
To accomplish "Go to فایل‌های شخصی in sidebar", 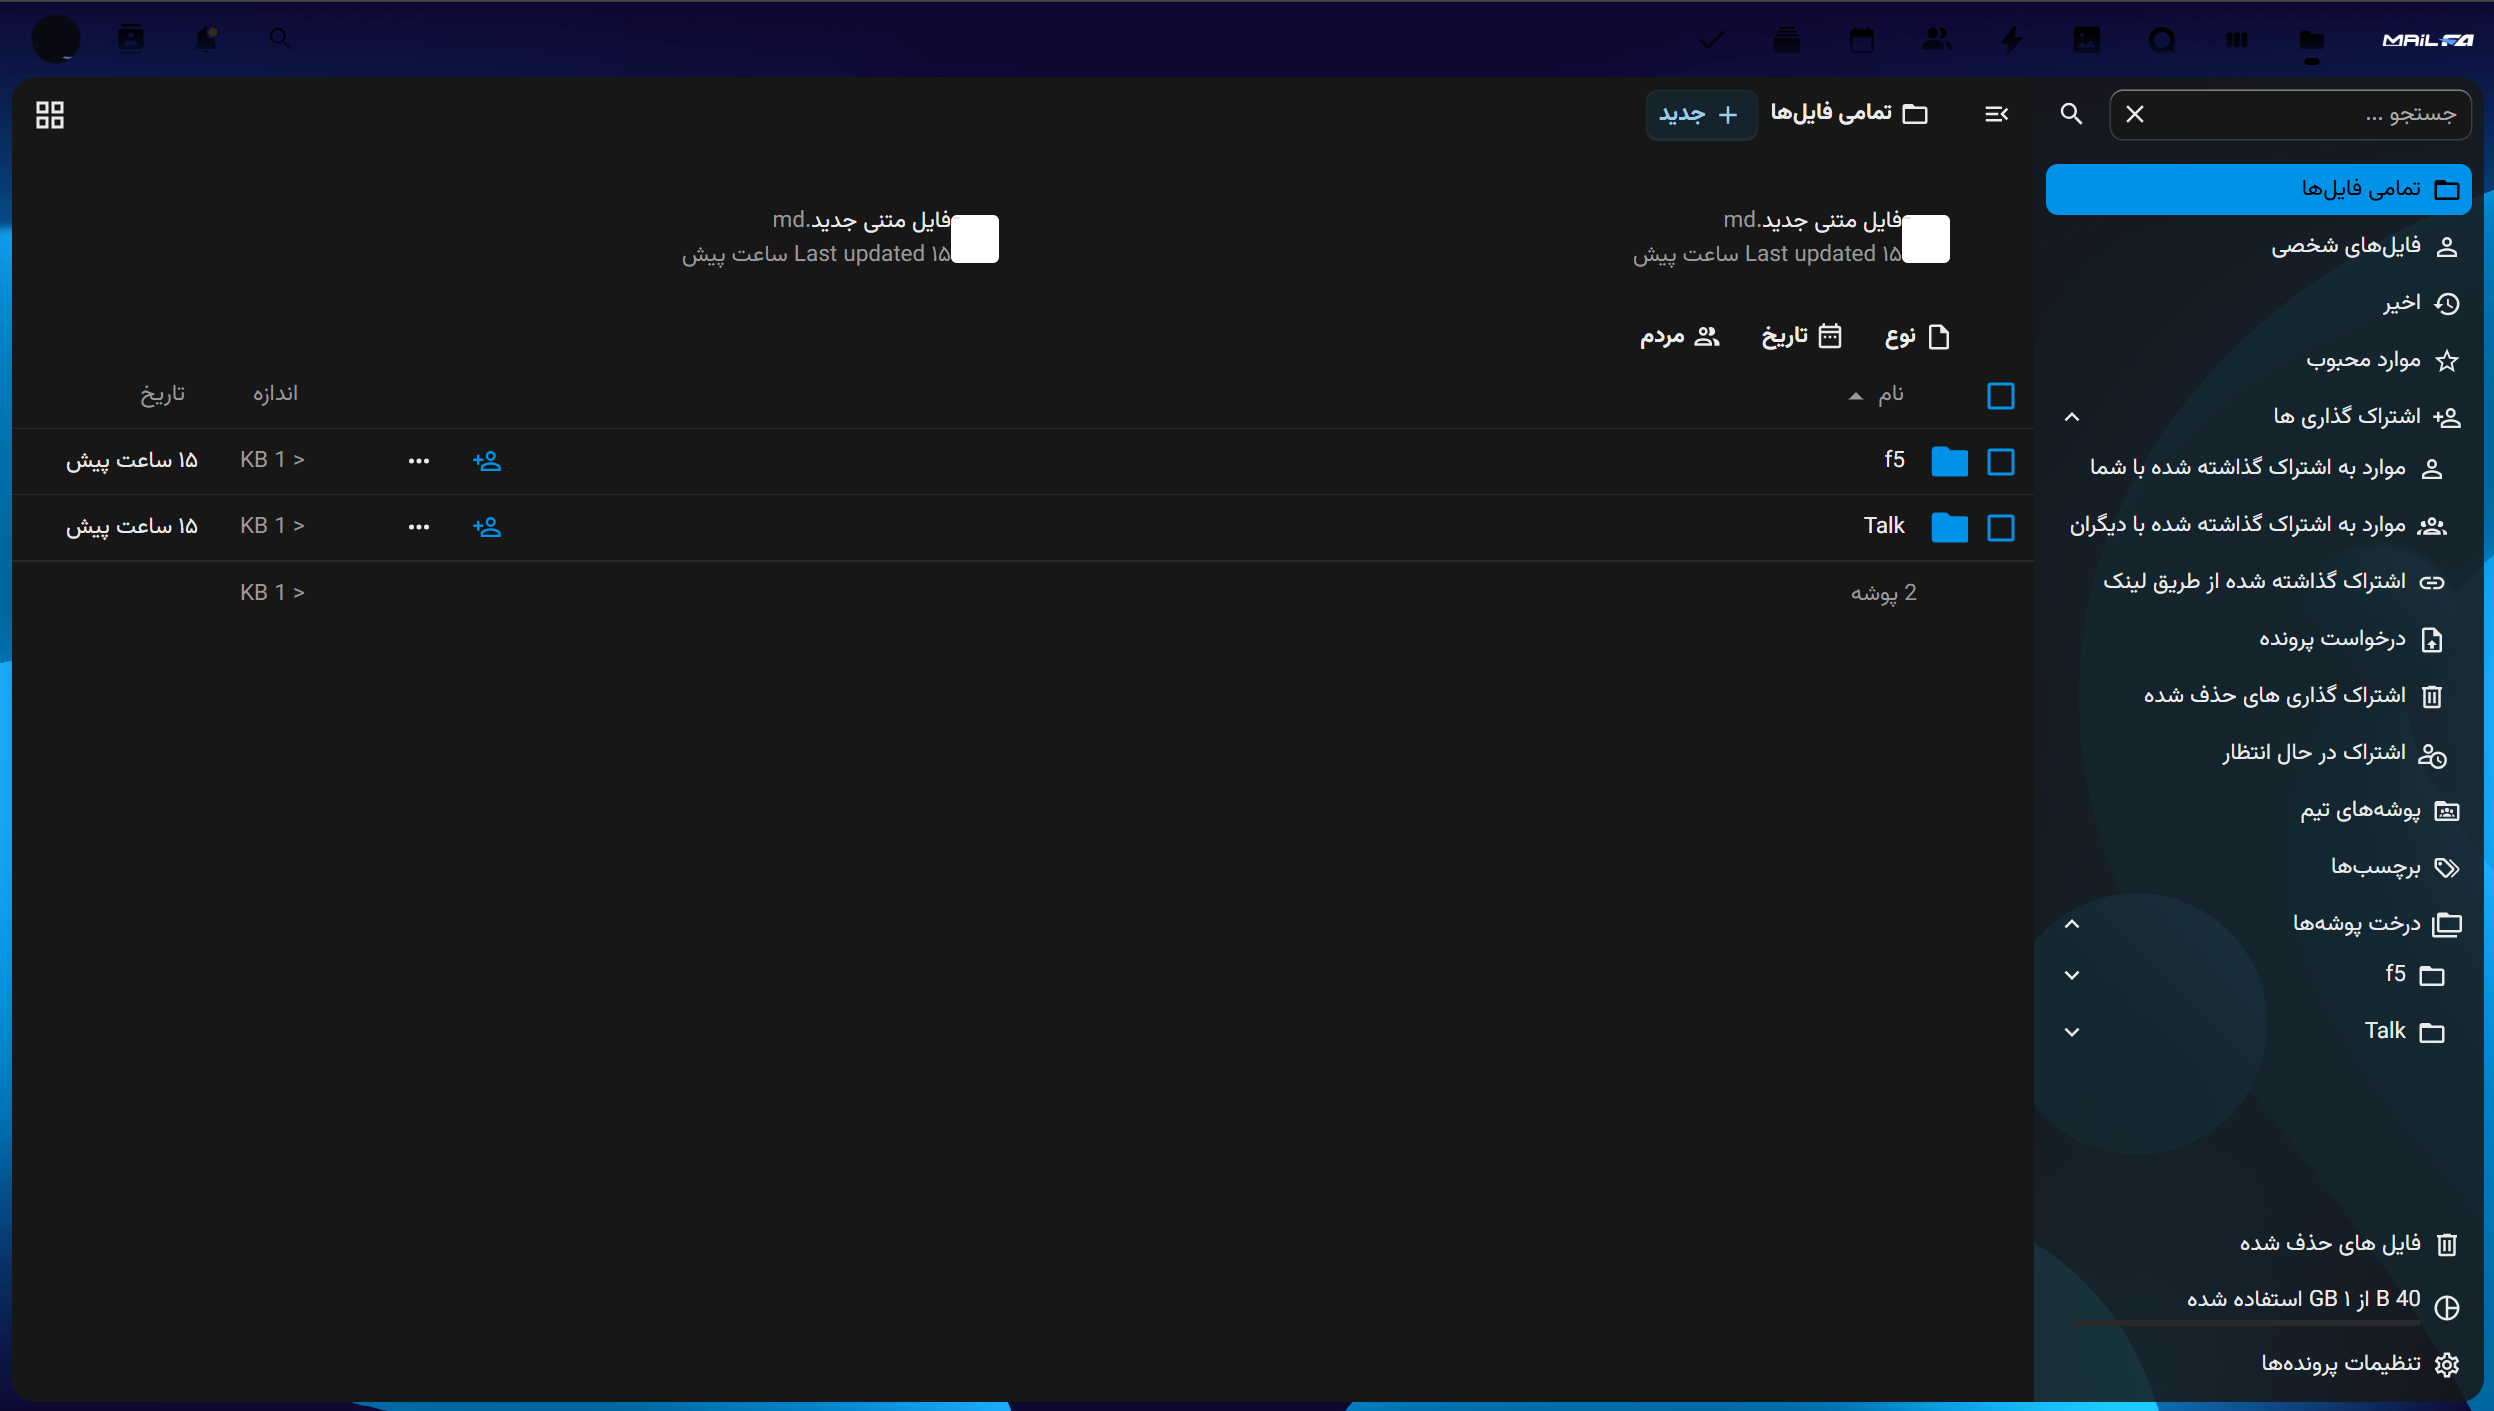I will click(x=2258, y=246).
